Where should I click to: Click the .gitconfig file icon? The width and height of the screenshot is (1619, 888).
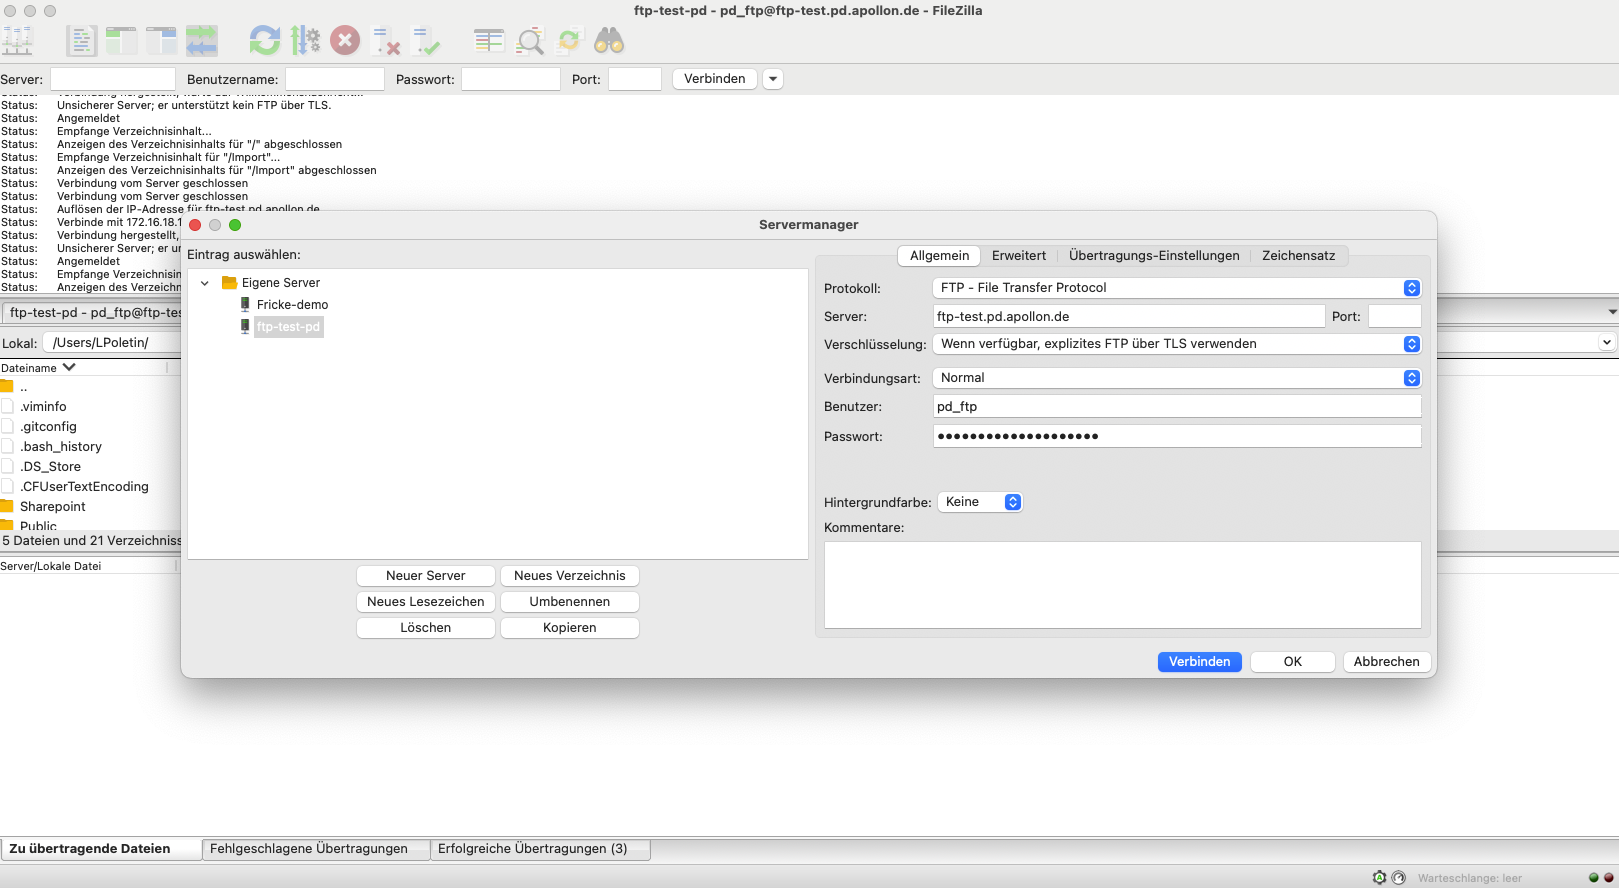(7, 426)
